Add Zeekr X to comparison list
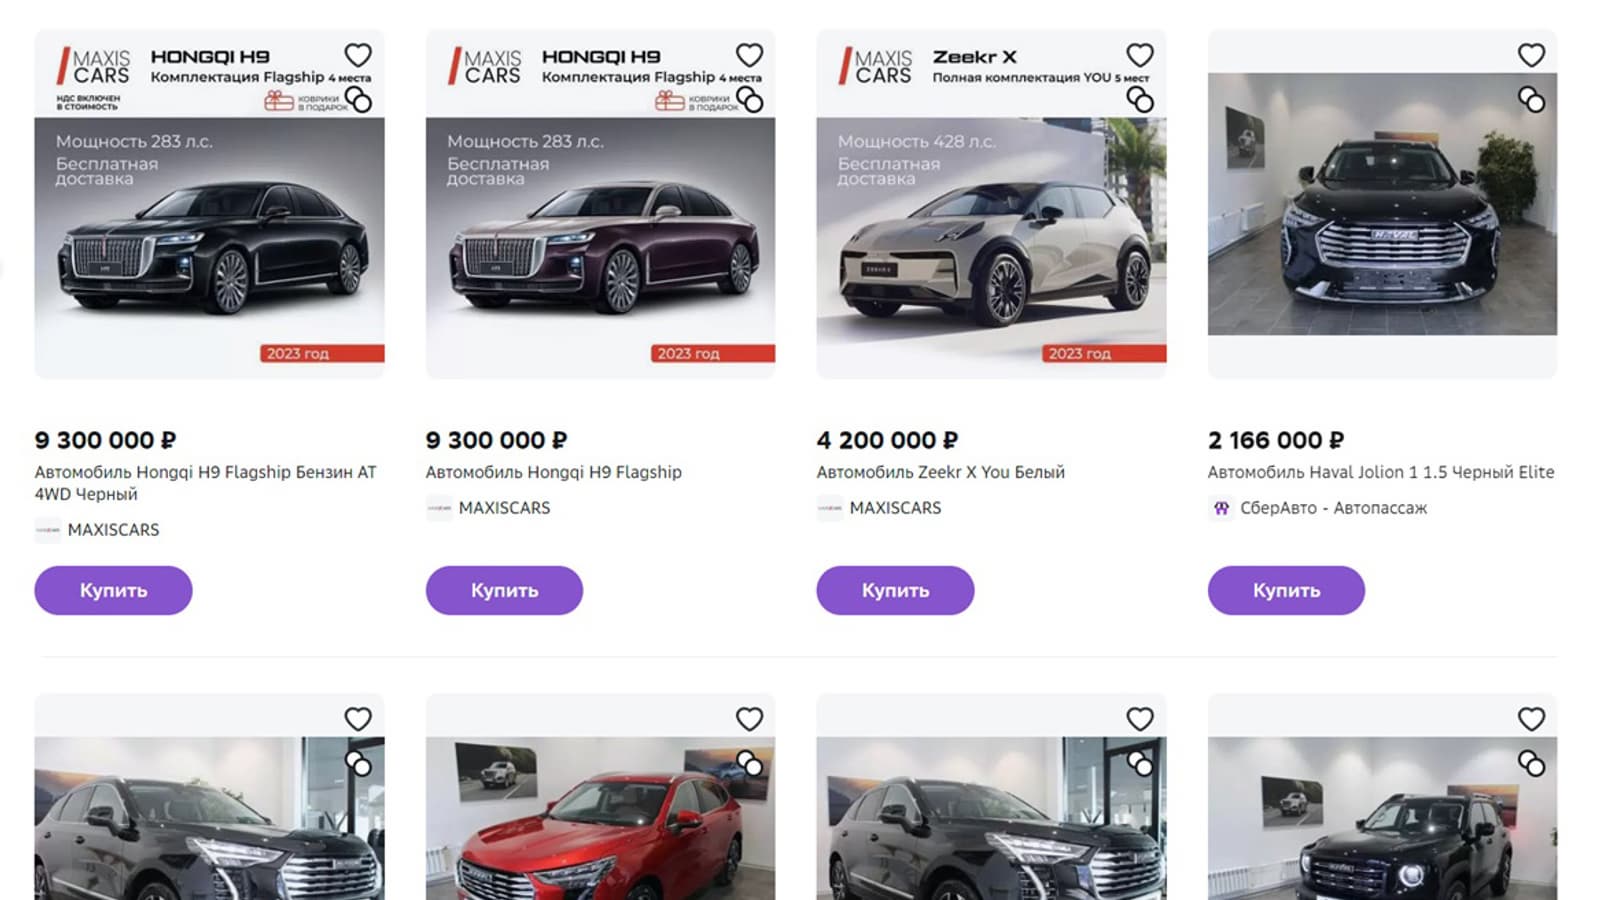Image resolution: width=1600 pixels, height=900 pixels. coord(1140,99)
